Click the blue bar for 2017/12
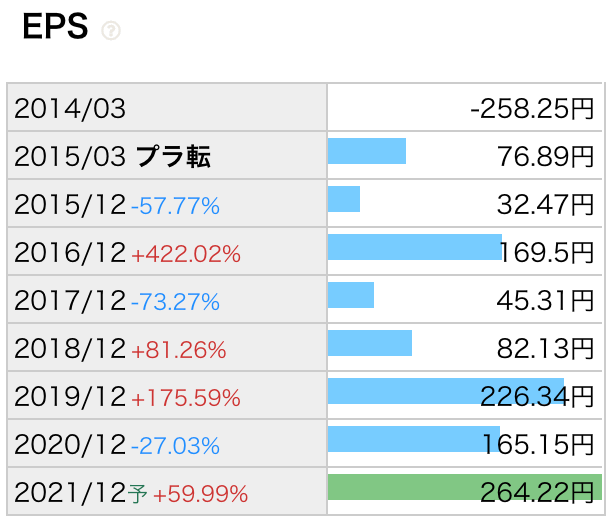Screen dimensions: 614x520 pyautogui.click(x=350, y=295)
